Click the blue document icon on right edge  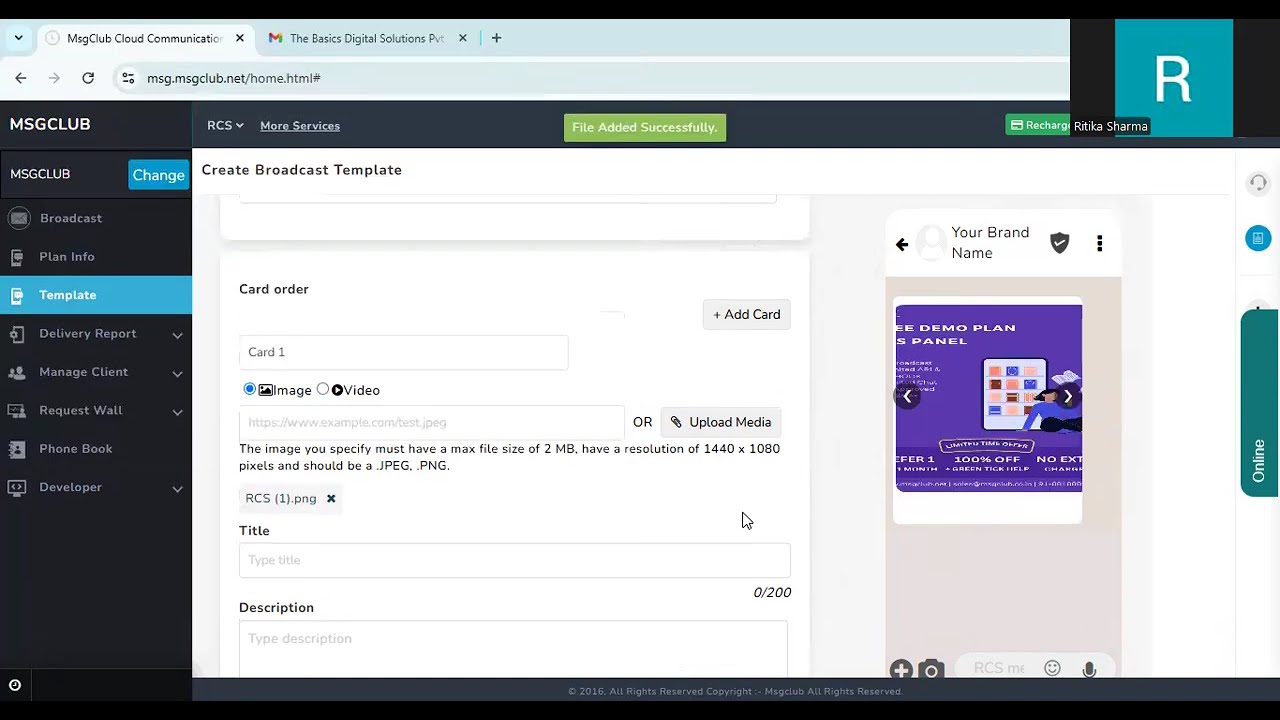click(x=1258, y=238)
